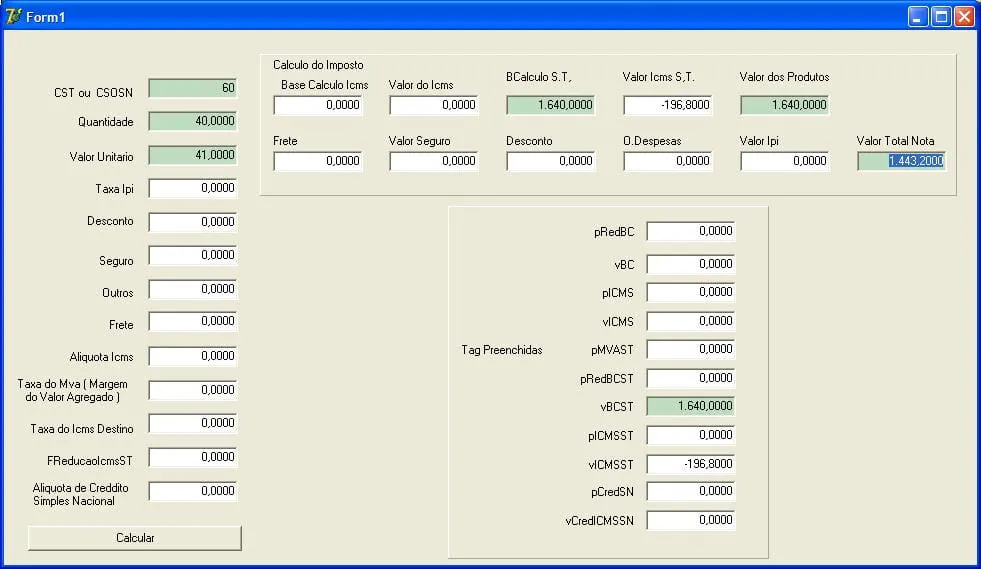Maximize the Form1 window
The image size is (981, 569).
[x=941, y=16]
